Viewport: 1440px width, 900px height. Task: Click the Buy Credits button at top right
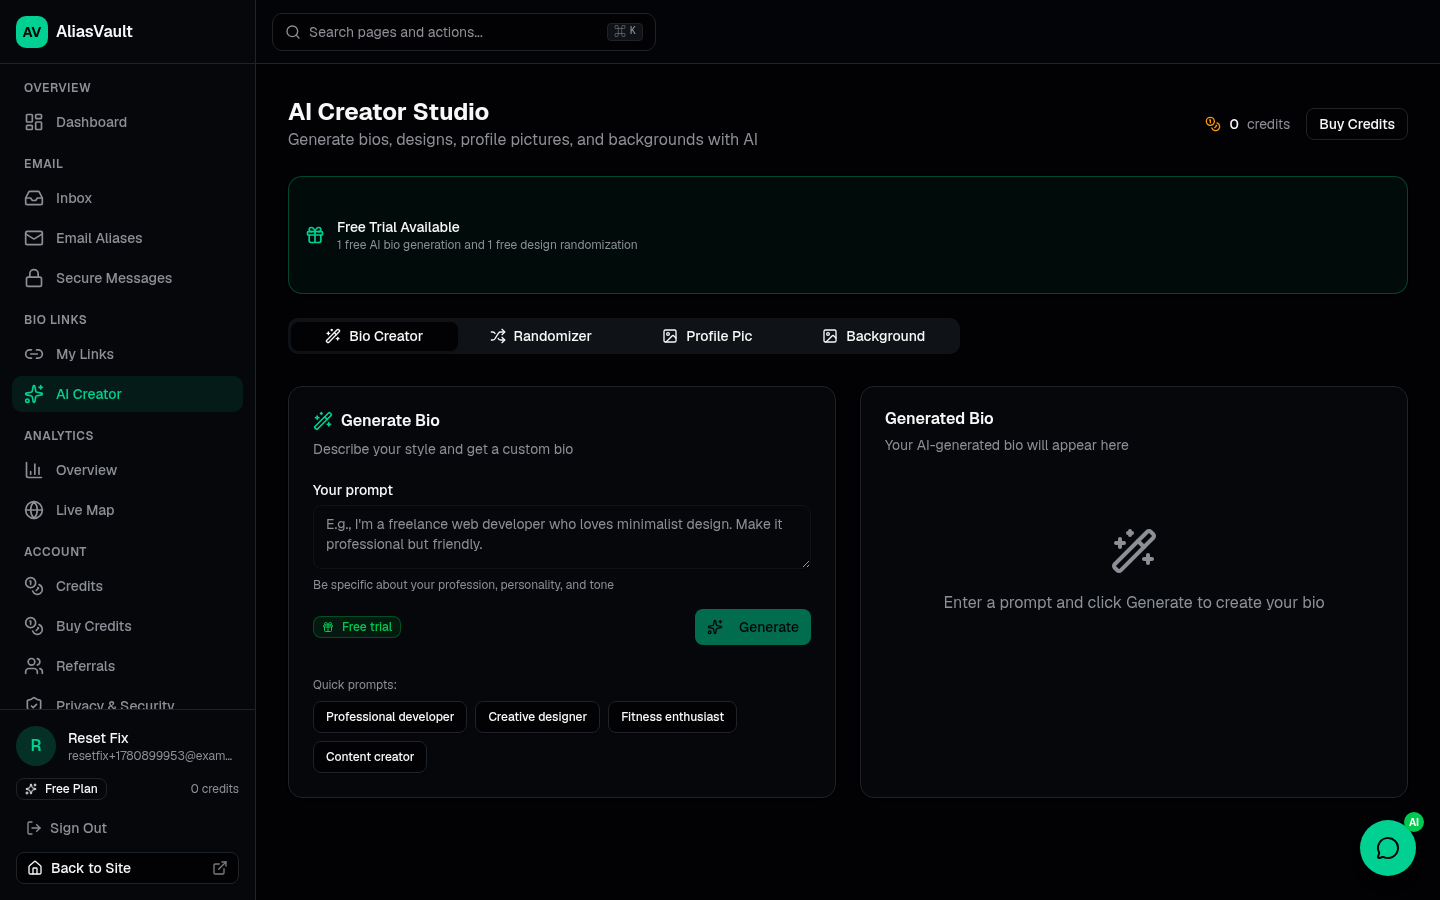click(1357, 124)
